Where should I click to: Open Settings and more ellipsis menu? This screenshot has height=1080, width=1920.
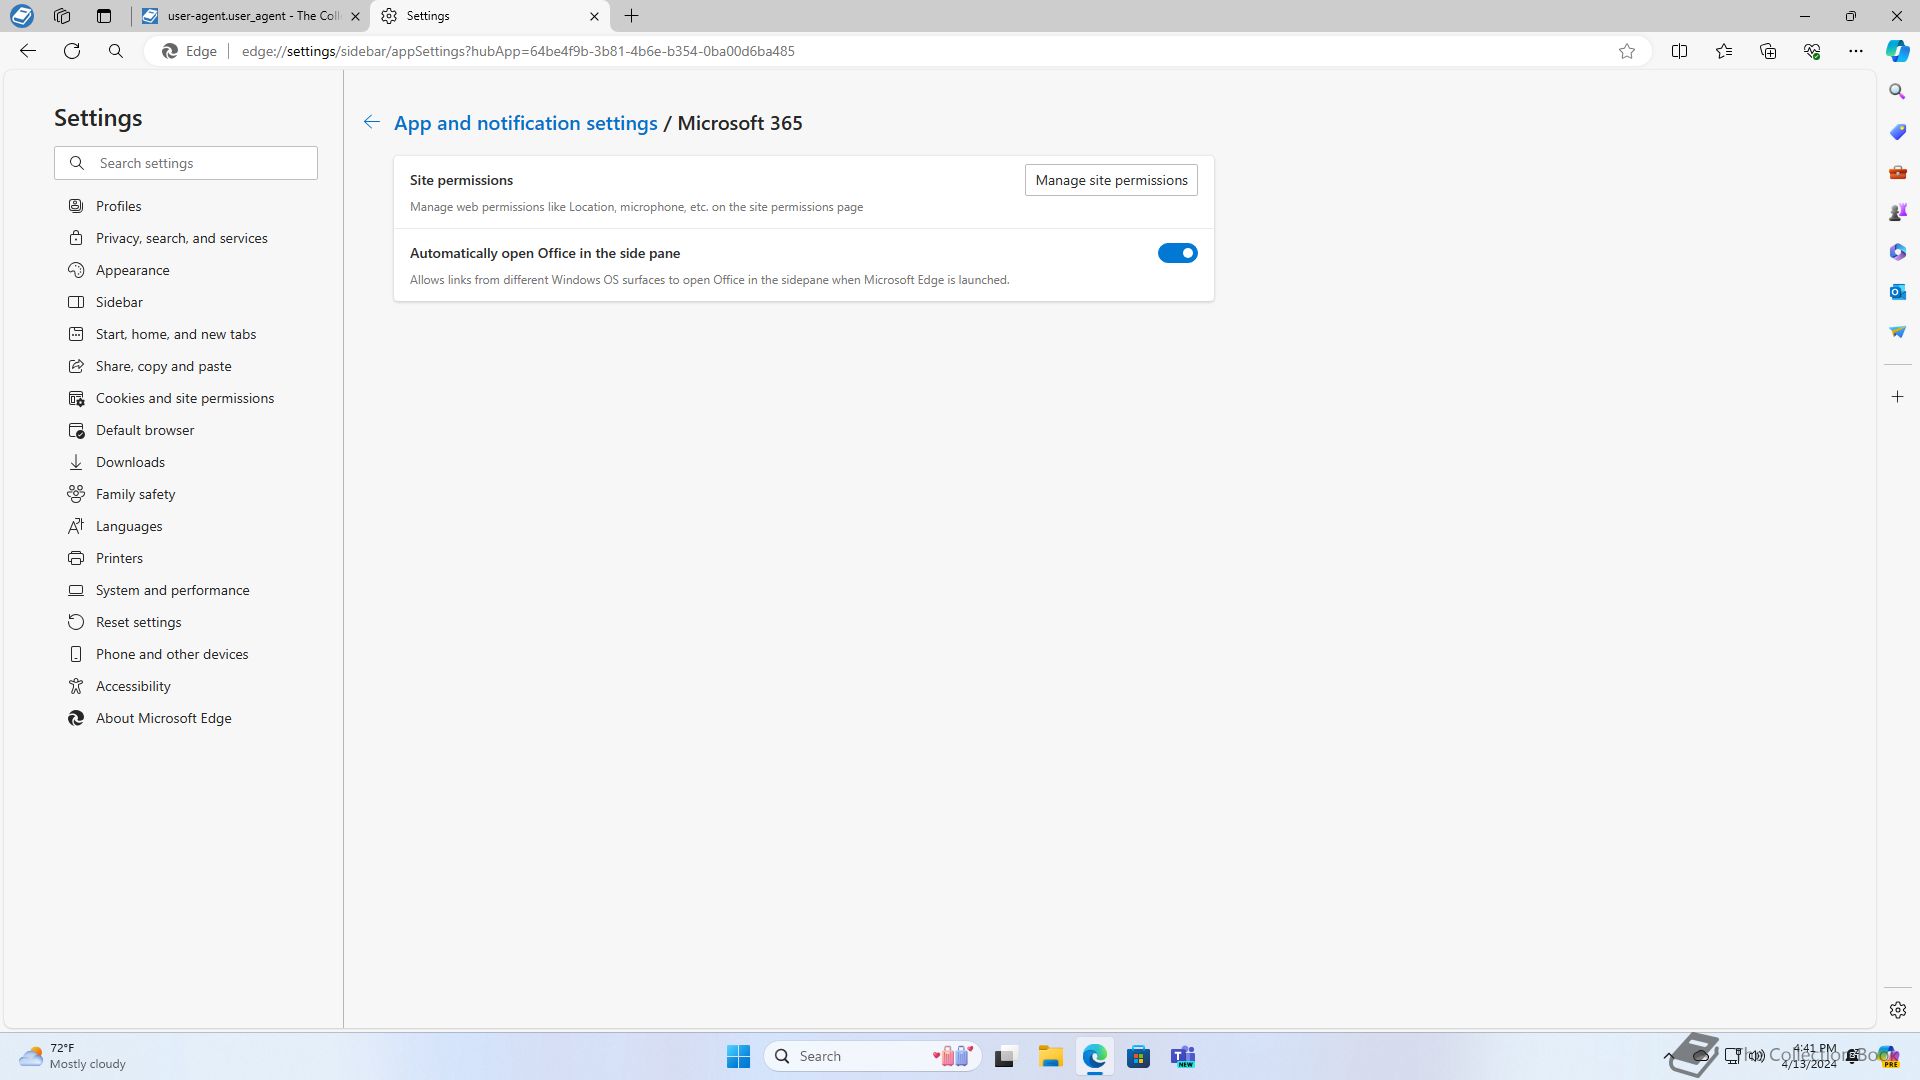(1855, 51)
